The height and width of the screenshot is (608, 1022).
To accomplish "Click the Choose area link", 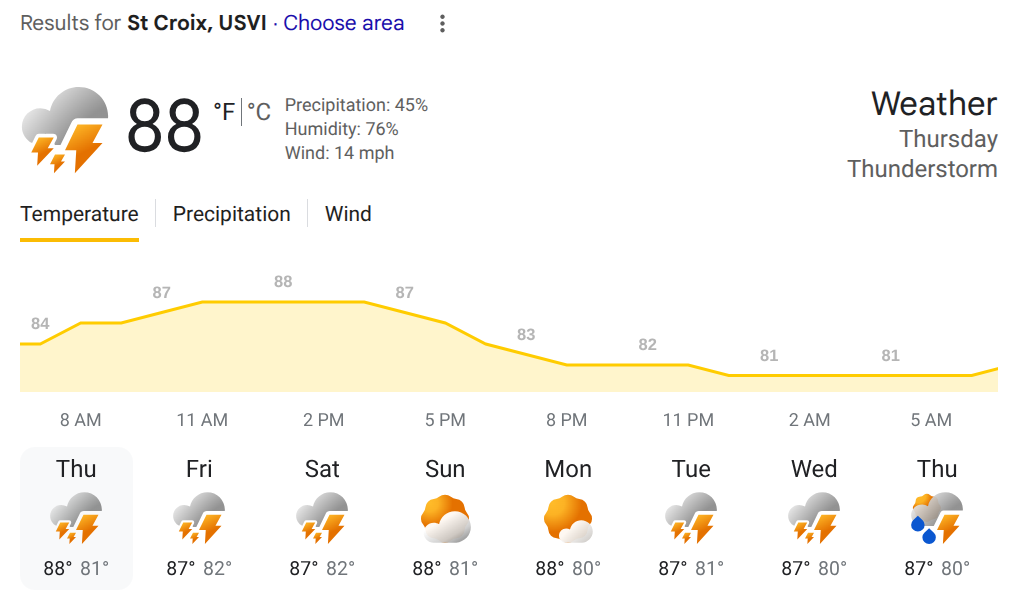I will pyautogui.click(x=344, y=23).
